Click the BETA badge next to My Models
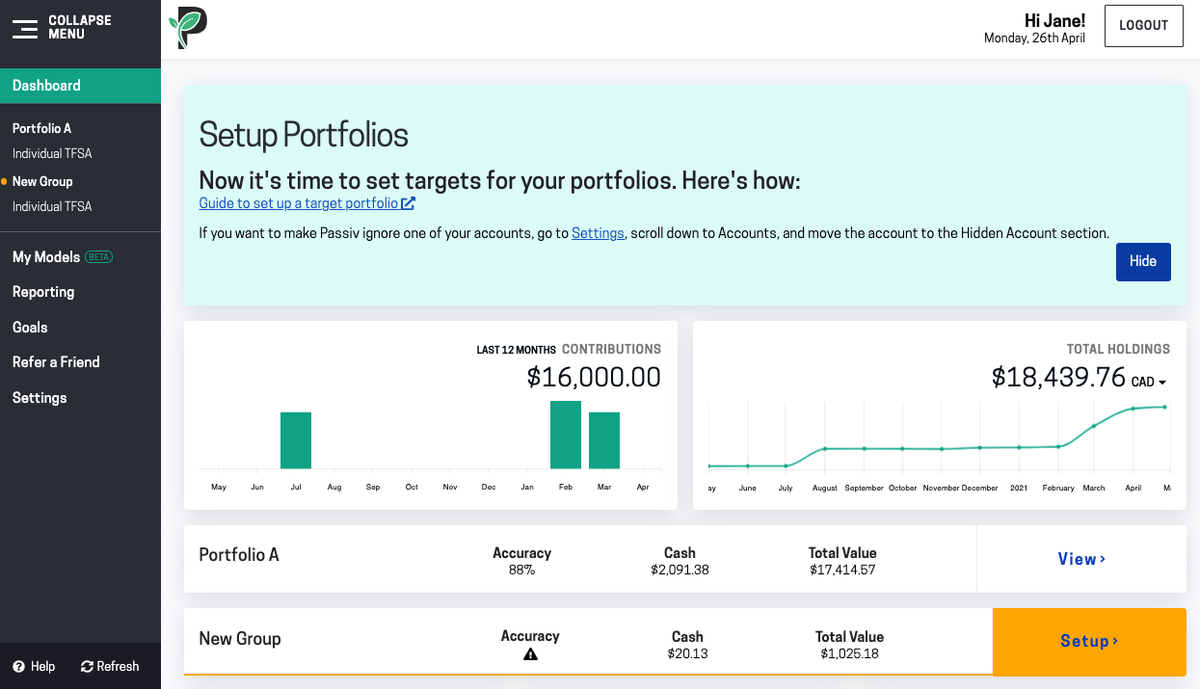1200x689 pixels. (99, 257)
